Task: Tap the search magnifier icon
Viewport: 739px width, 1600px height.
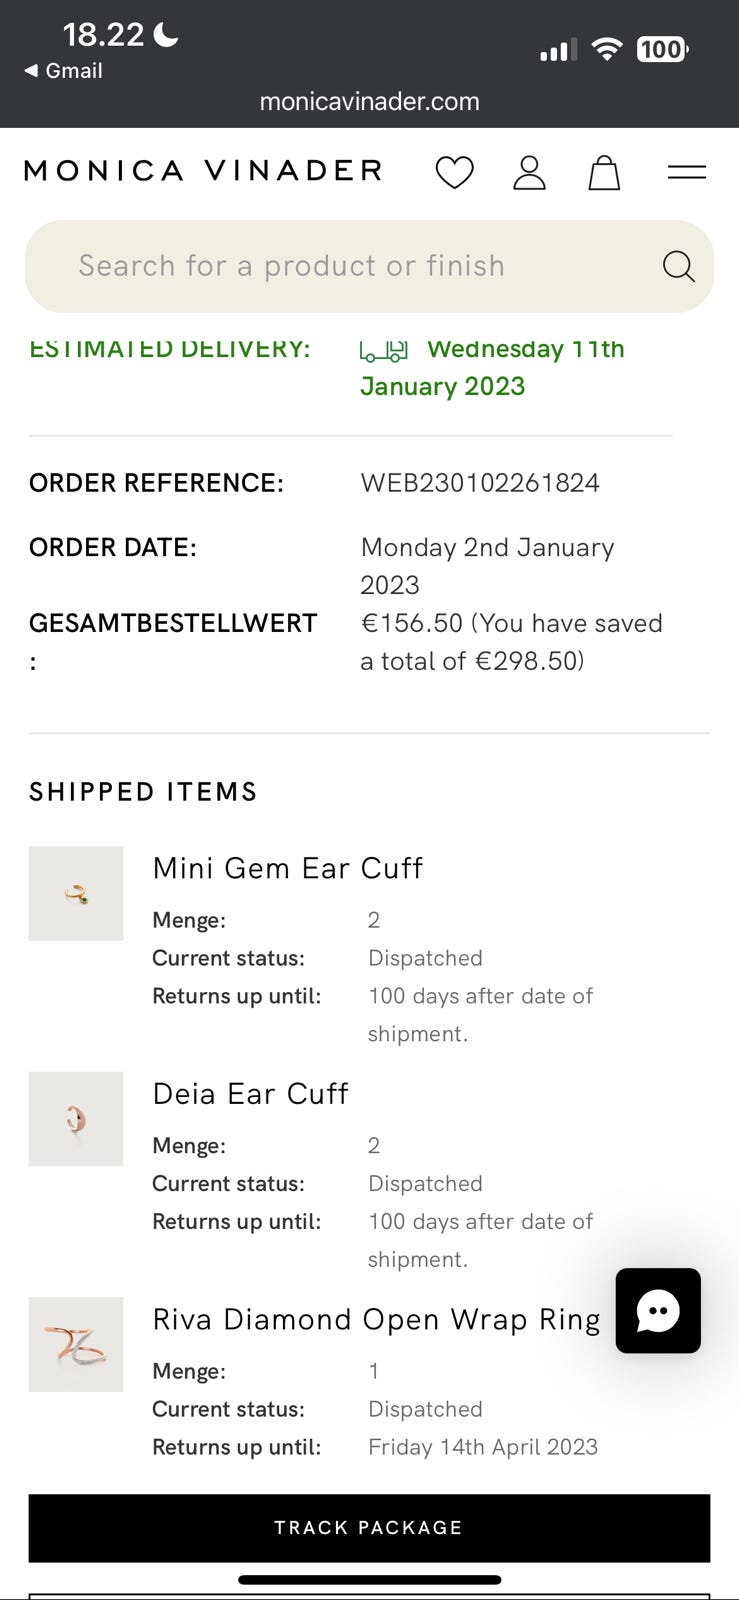Action: [x=678, y=266]
